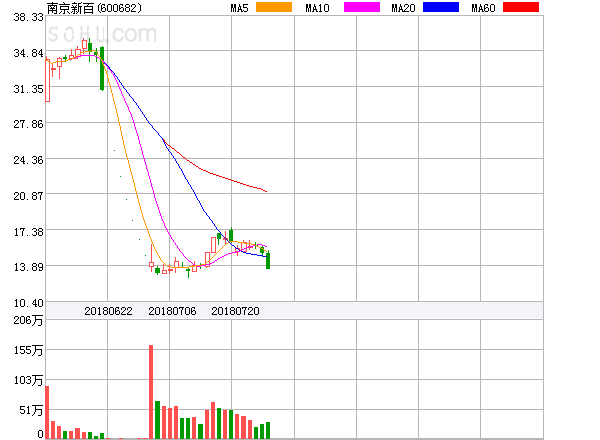Click the blue MA20 legend swatch
This screenshot has width=600, height=440.
441,7
